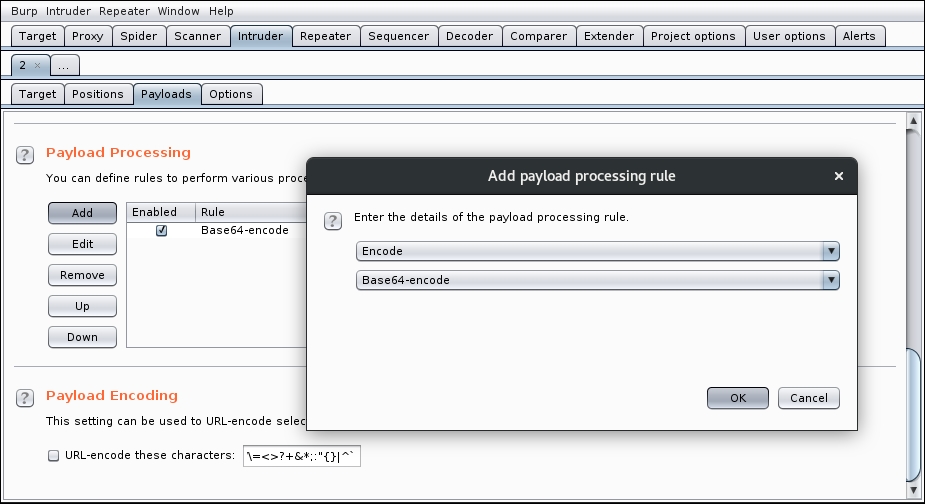Click help icon in rule dialog
Image resolution: width=925 pixels, height=504 pixels.
(x=333, y=221)
